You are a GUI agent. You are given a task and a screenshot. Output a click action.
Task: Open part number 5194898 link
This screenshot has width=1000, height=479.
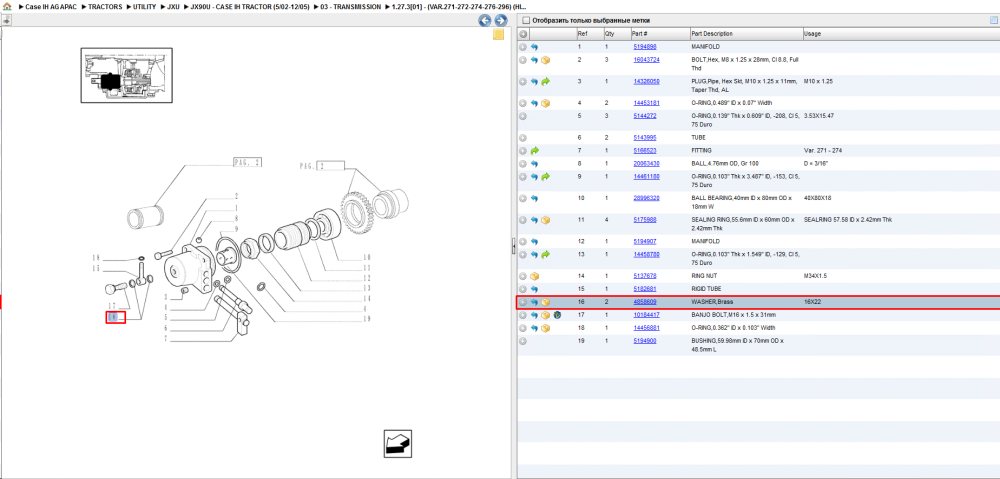(644, 47)
